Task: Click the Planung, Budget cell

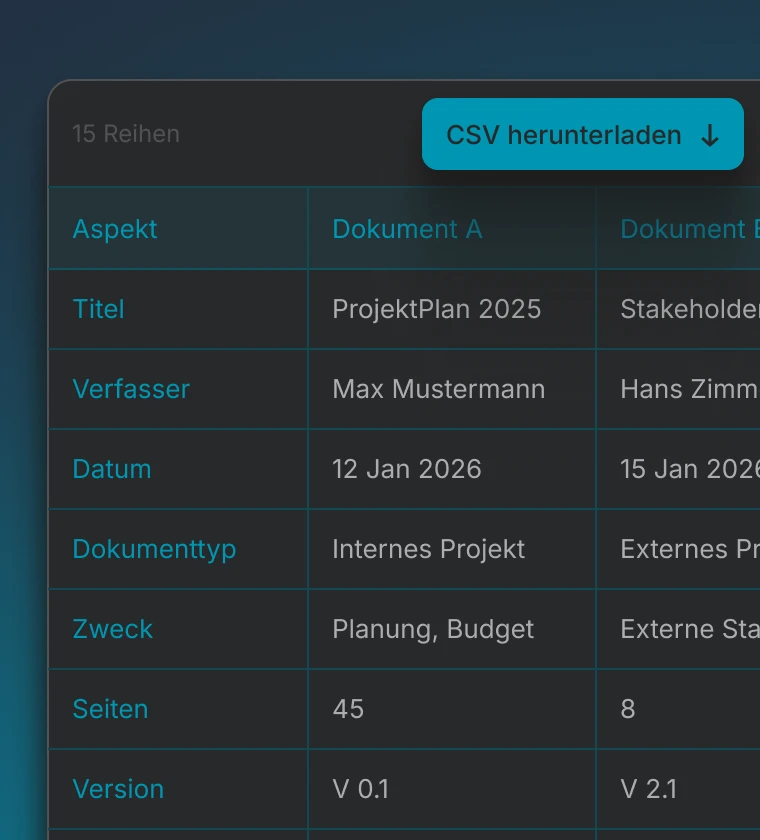Action: 433,629
